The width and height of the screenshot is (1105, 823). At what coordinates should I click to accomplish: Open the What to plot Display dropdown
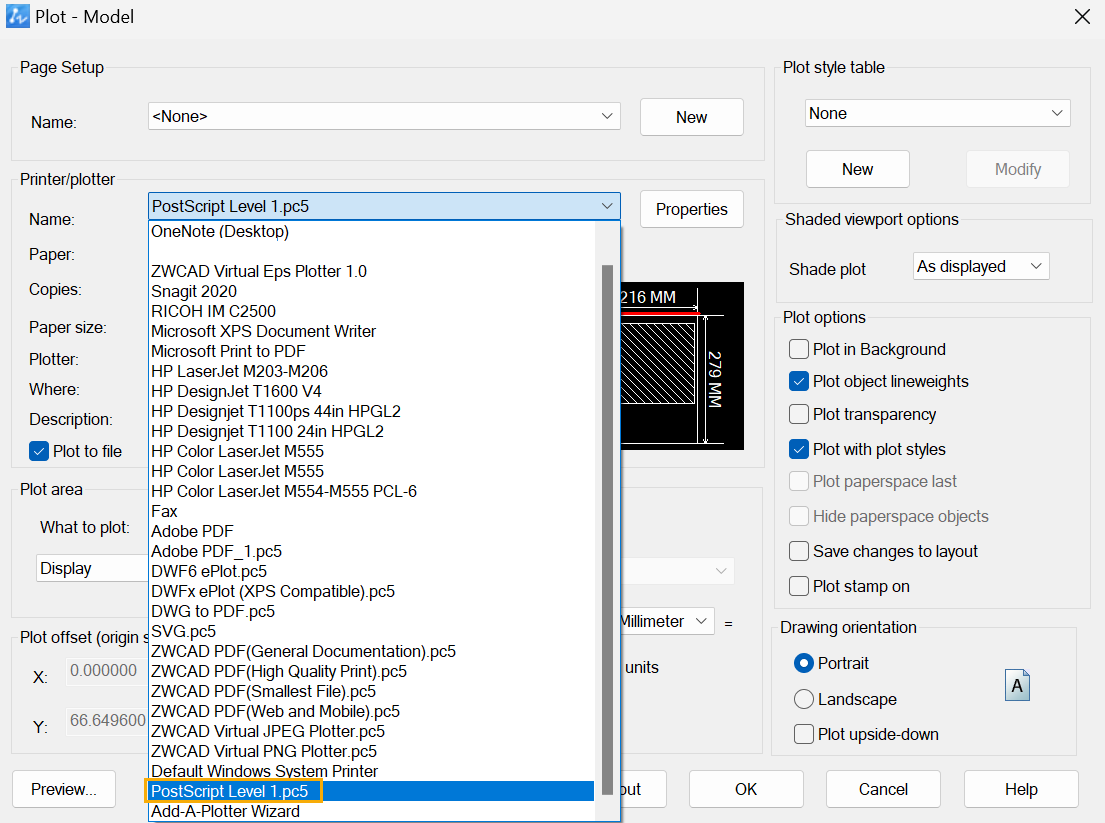coord(92,568)
